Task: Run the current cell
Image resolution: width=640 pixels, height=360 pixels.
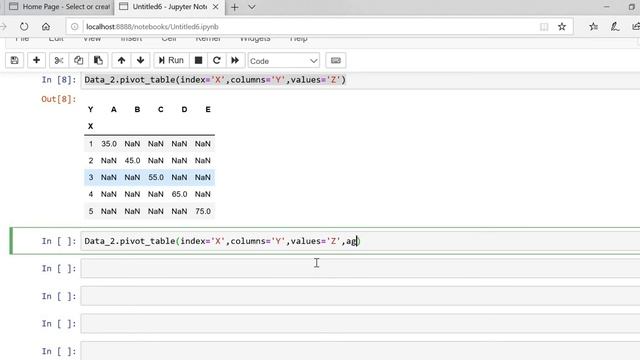Action: click(171, 60)
